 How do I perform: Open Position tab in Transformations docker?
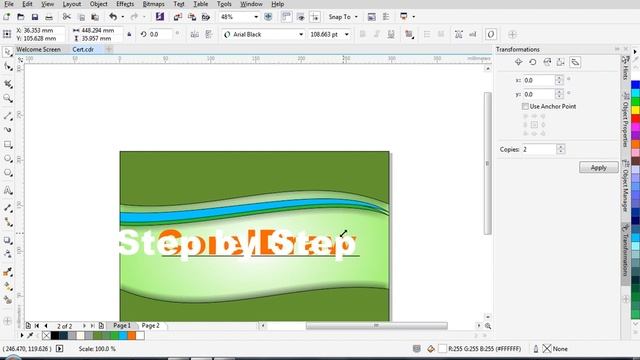click(518, 62)
